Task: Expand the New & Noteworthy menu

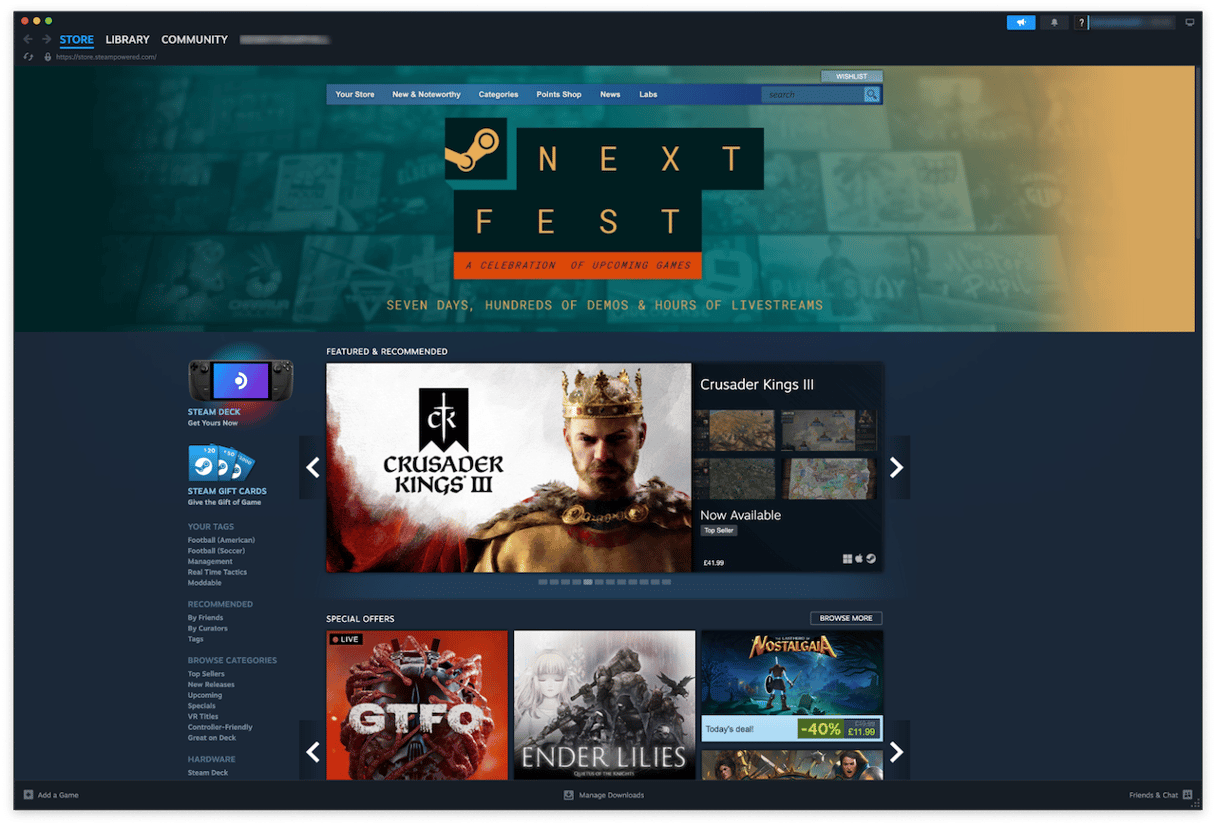Action: click(x=426, y=95)
